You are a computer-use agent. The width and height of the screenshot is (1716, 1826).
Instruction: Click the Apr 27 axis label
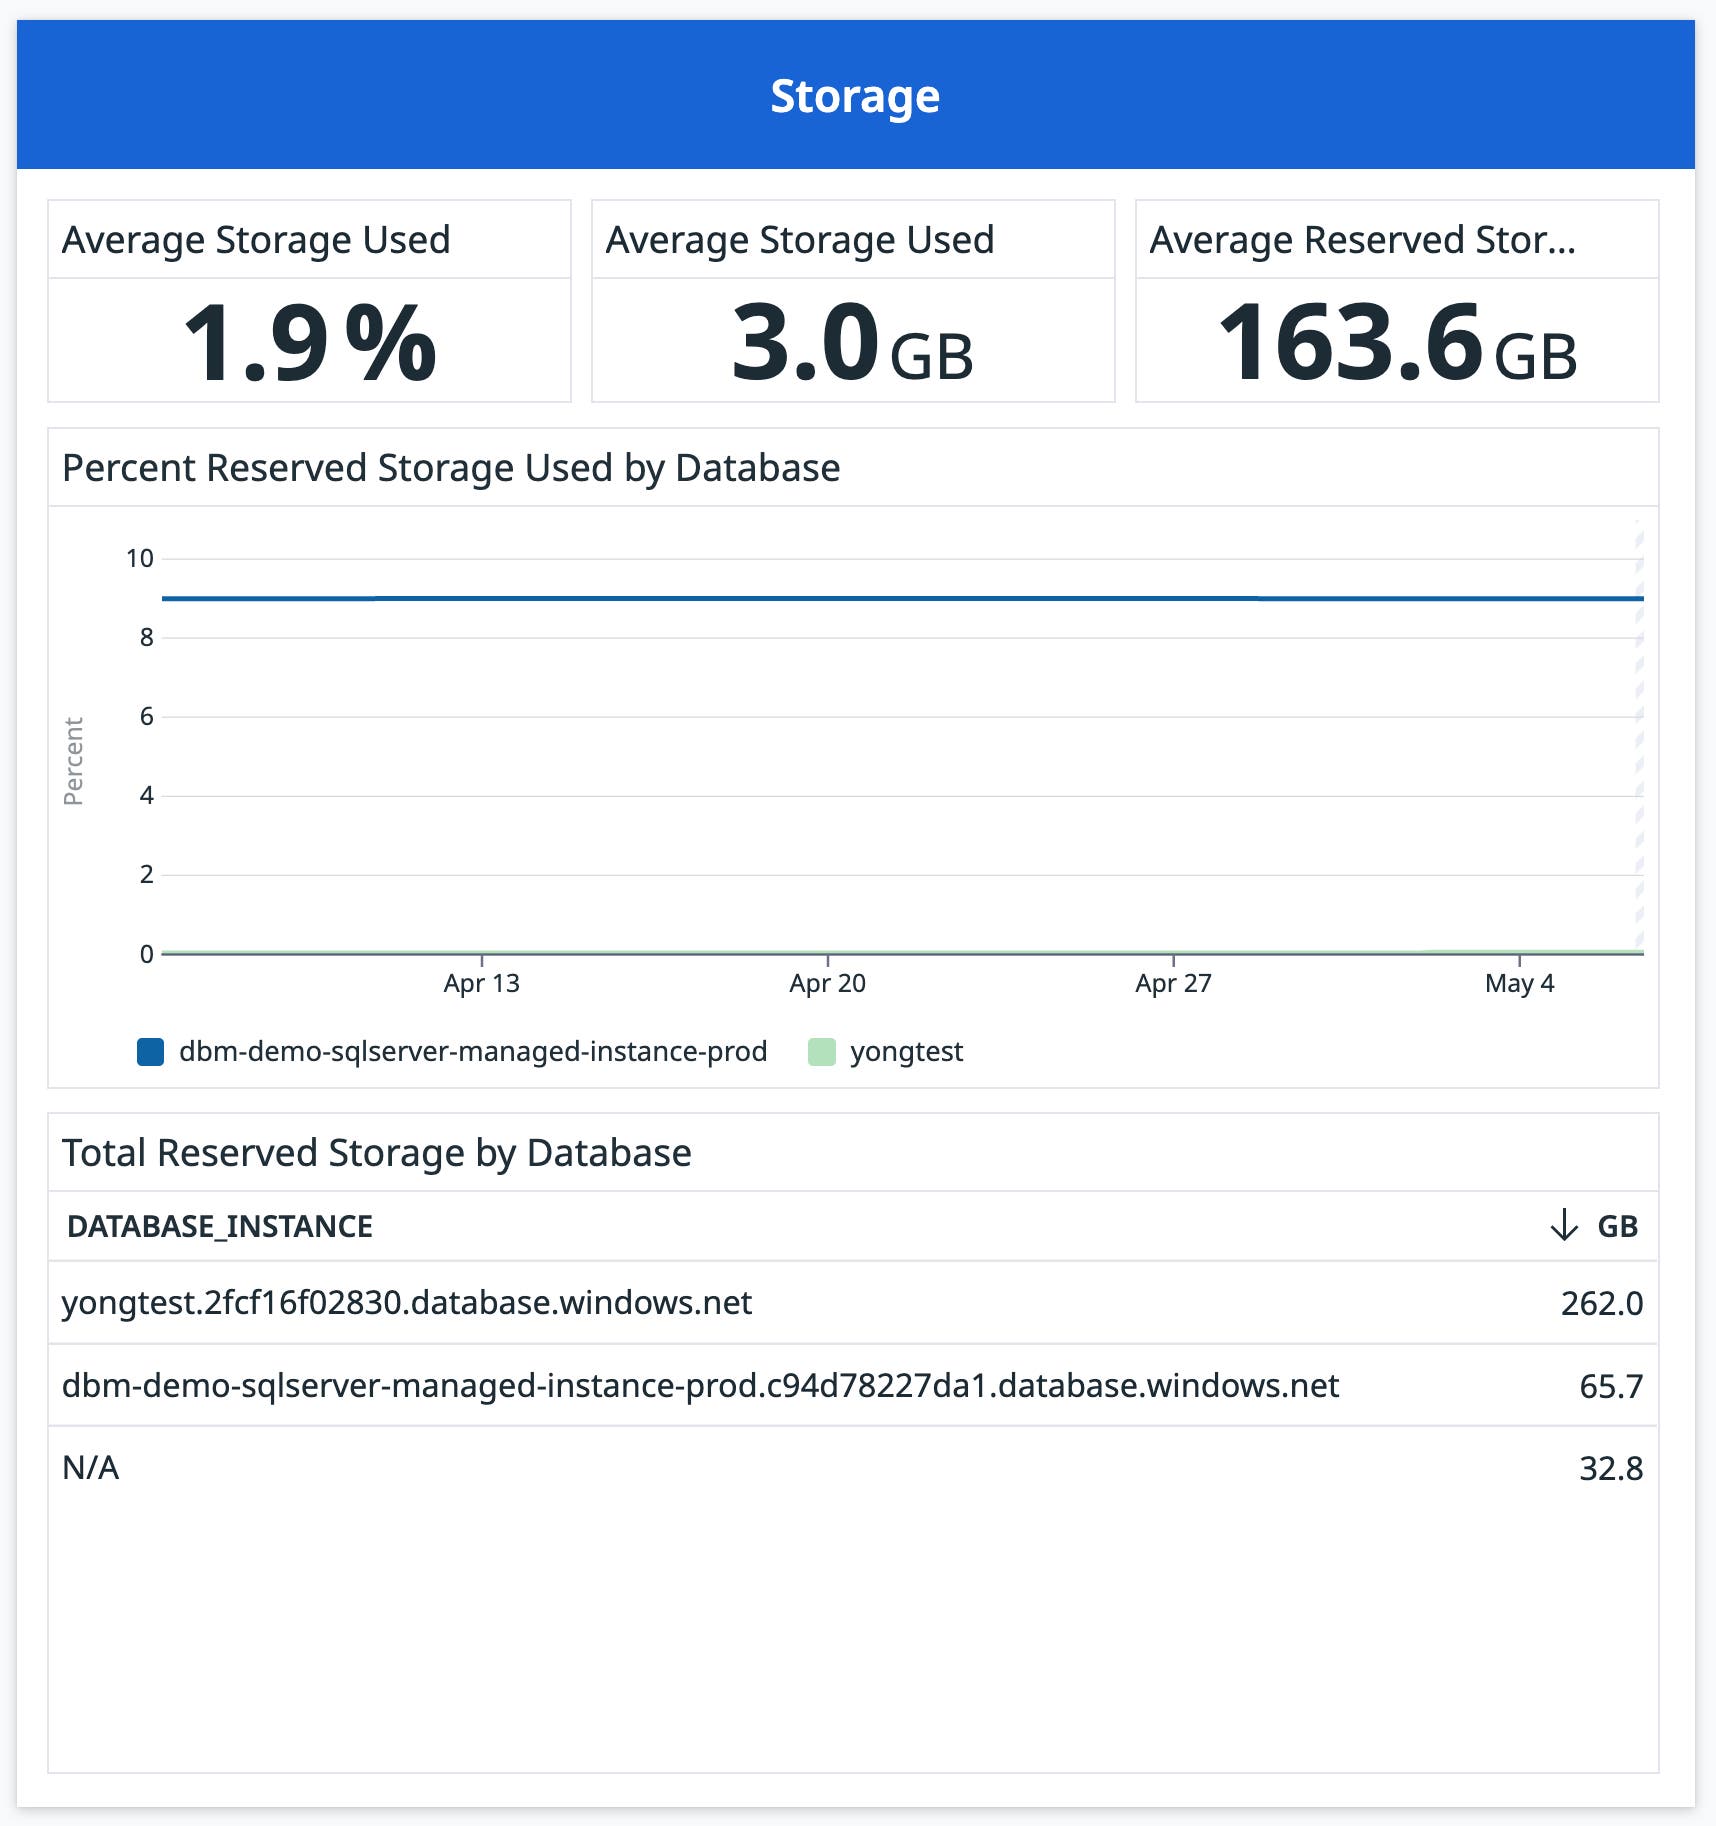click(x=1172, y=983)
